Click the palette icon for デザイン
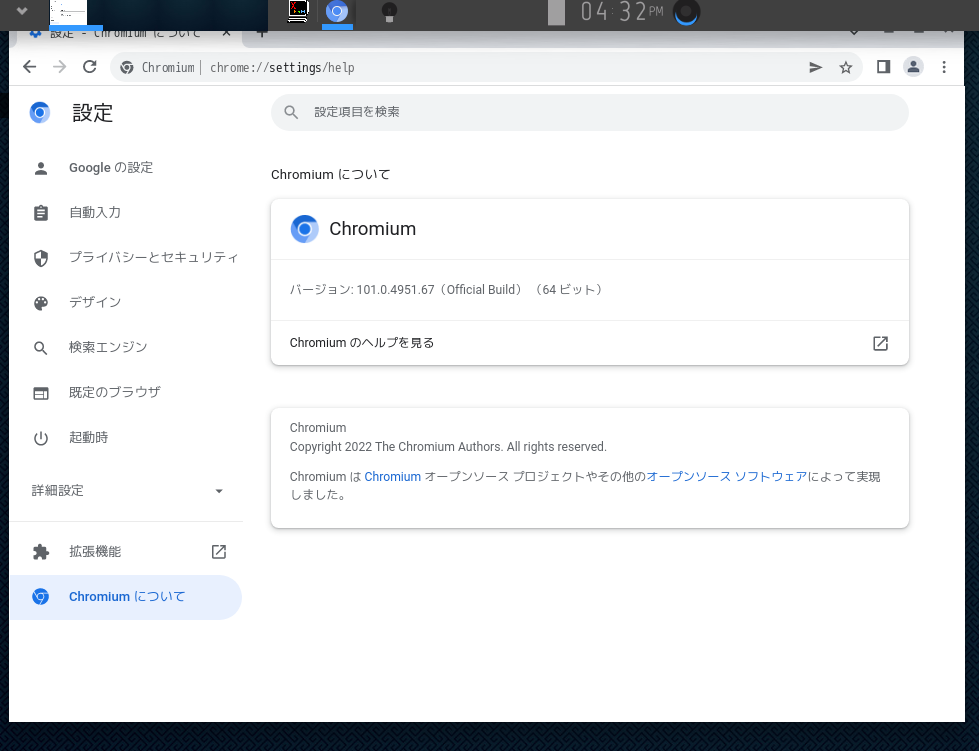 (x=41, y=303)
